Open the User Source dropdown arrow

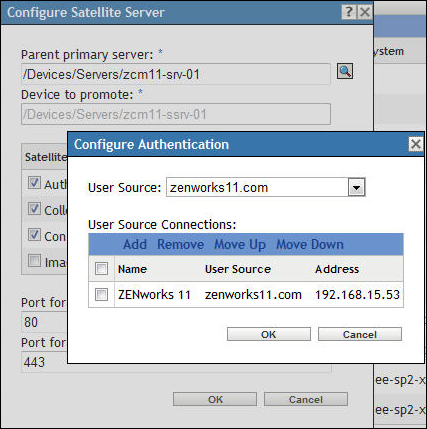click(356, 188)
